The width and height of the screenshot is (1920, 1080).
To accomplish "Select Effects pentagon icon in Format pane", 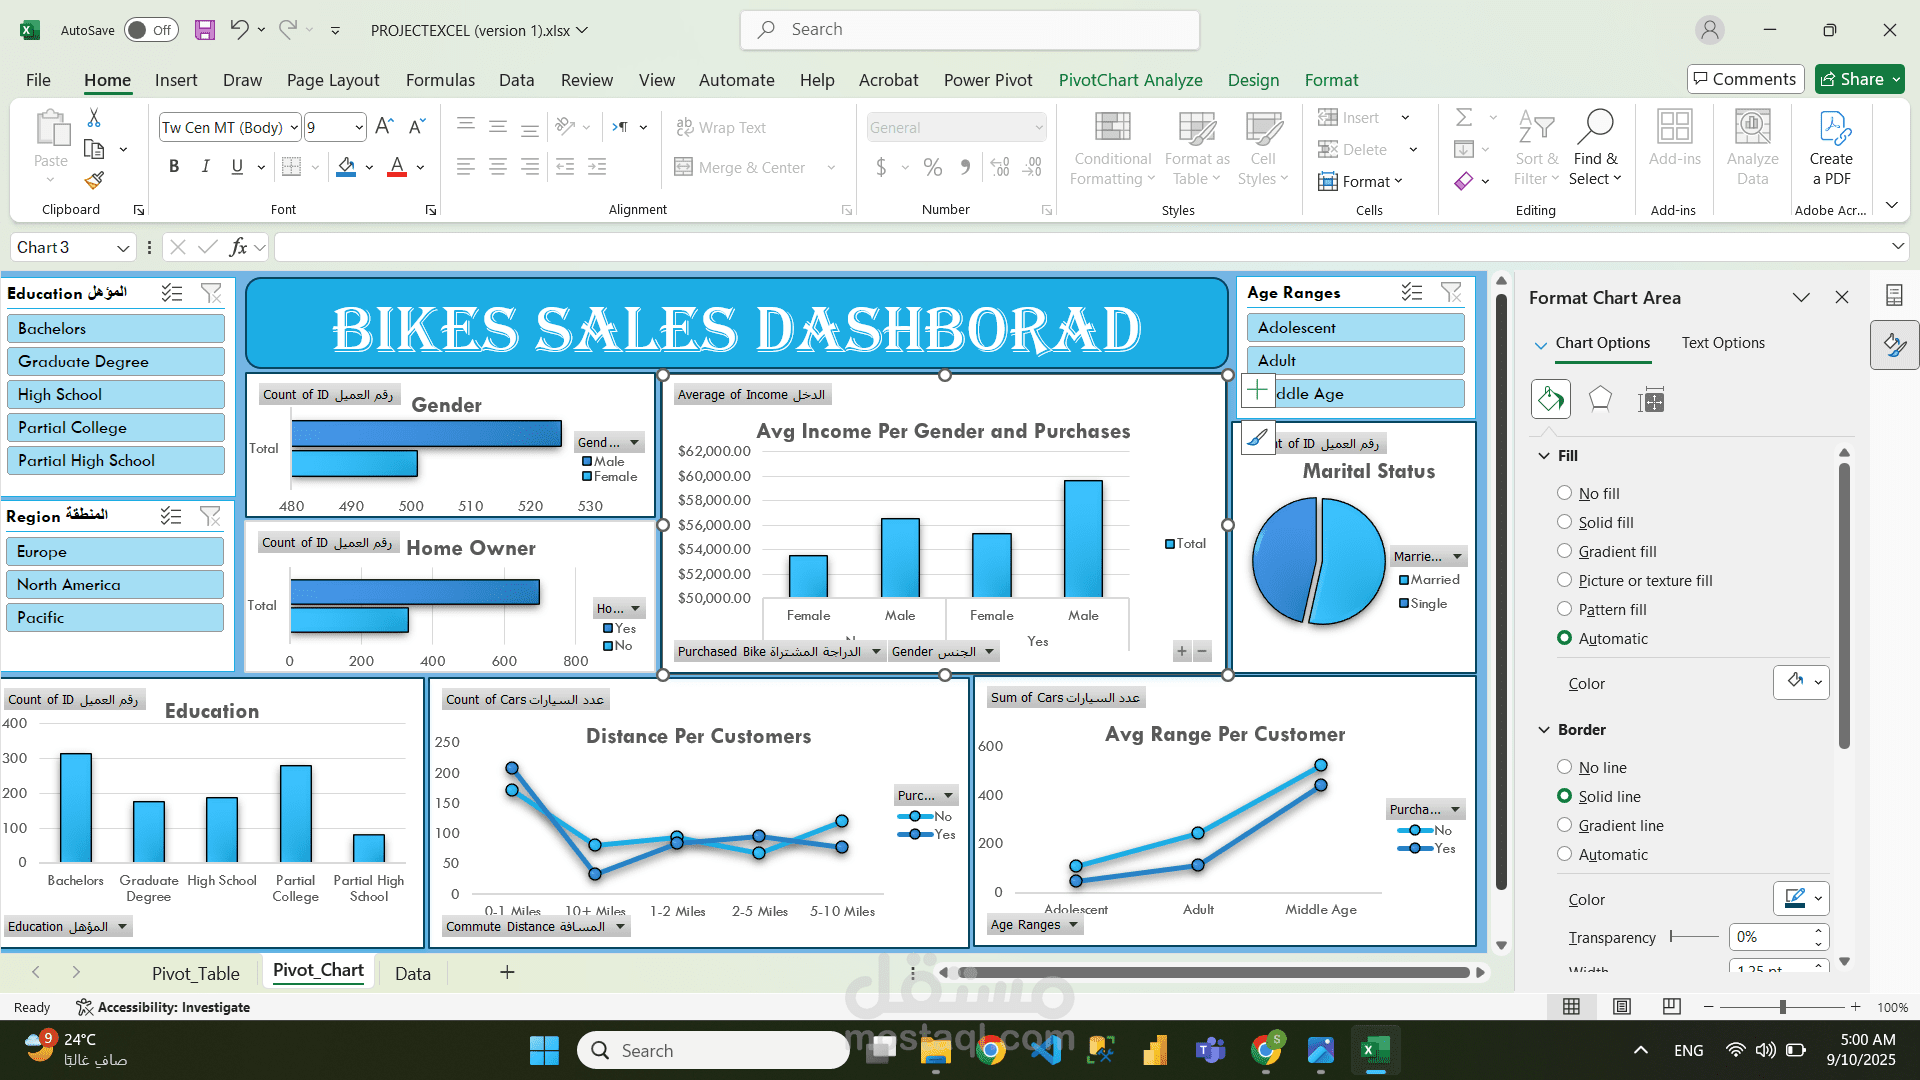I will point(1600,400).
